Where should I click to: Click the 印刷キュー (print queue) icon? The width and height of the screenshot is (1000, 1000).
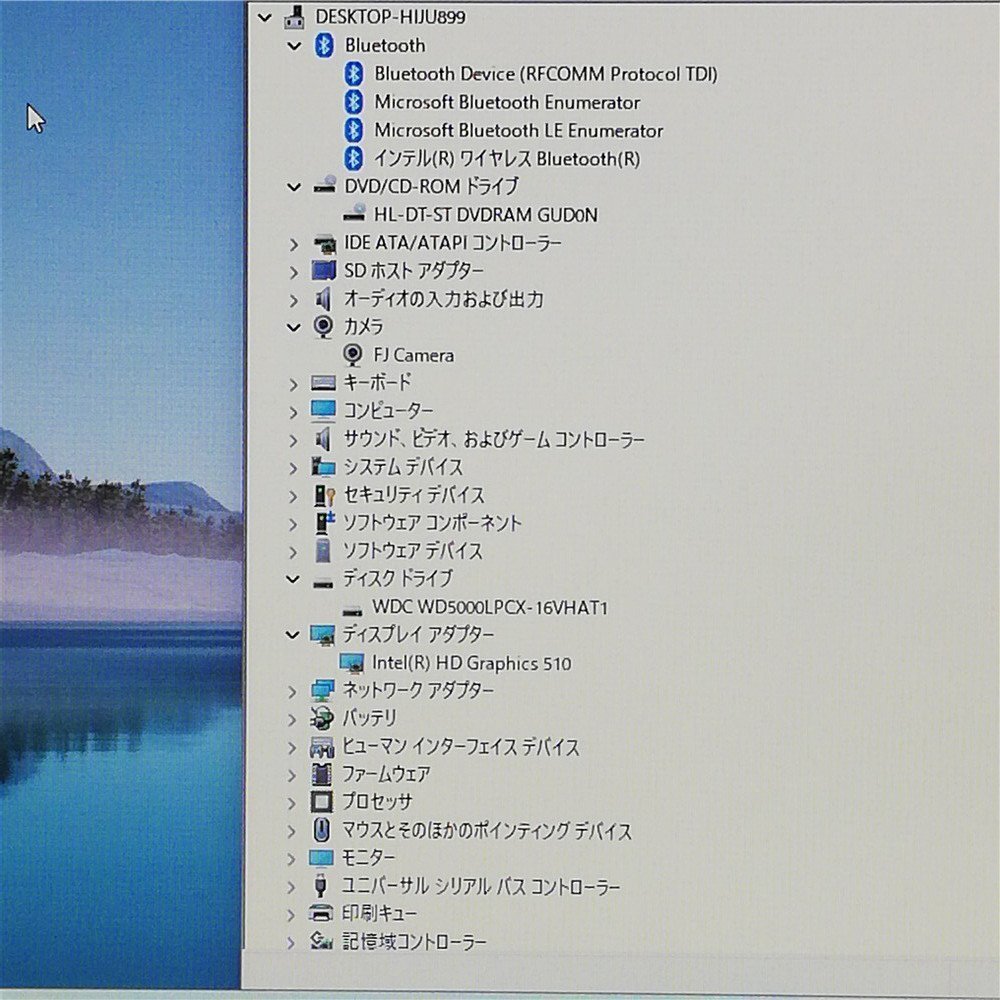point(322,912)
